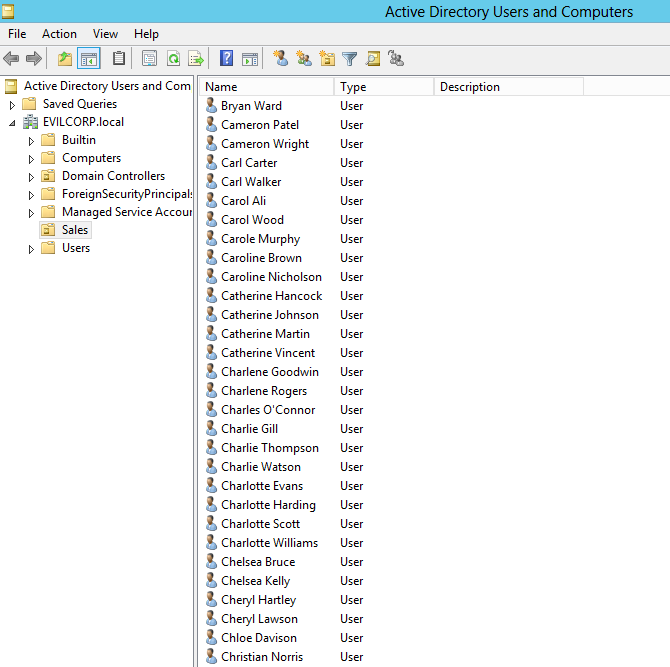This screenshot has width=670, height=667.
Task: Open Help via blue question mark icon
Action: [226, 59]
